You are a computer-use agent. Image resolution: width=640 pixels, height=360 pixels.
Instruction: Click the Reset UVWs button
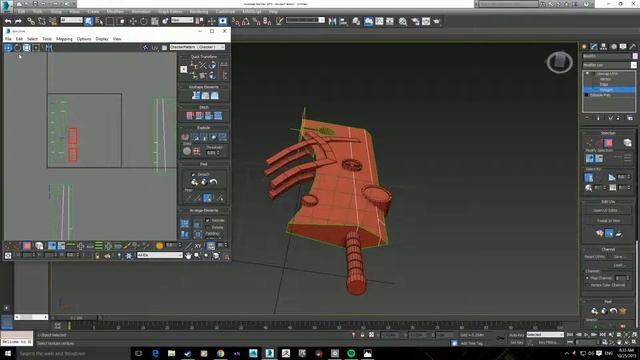click(x=594, y=257)
